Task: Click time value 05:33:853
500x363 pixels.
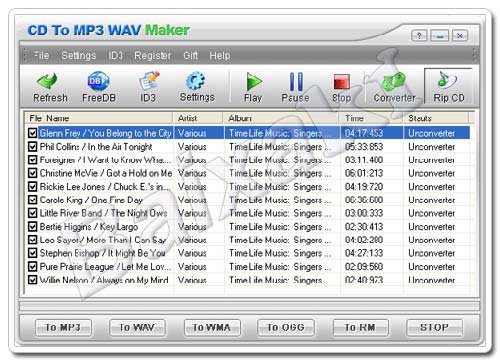Action: (x=364, y=147)
